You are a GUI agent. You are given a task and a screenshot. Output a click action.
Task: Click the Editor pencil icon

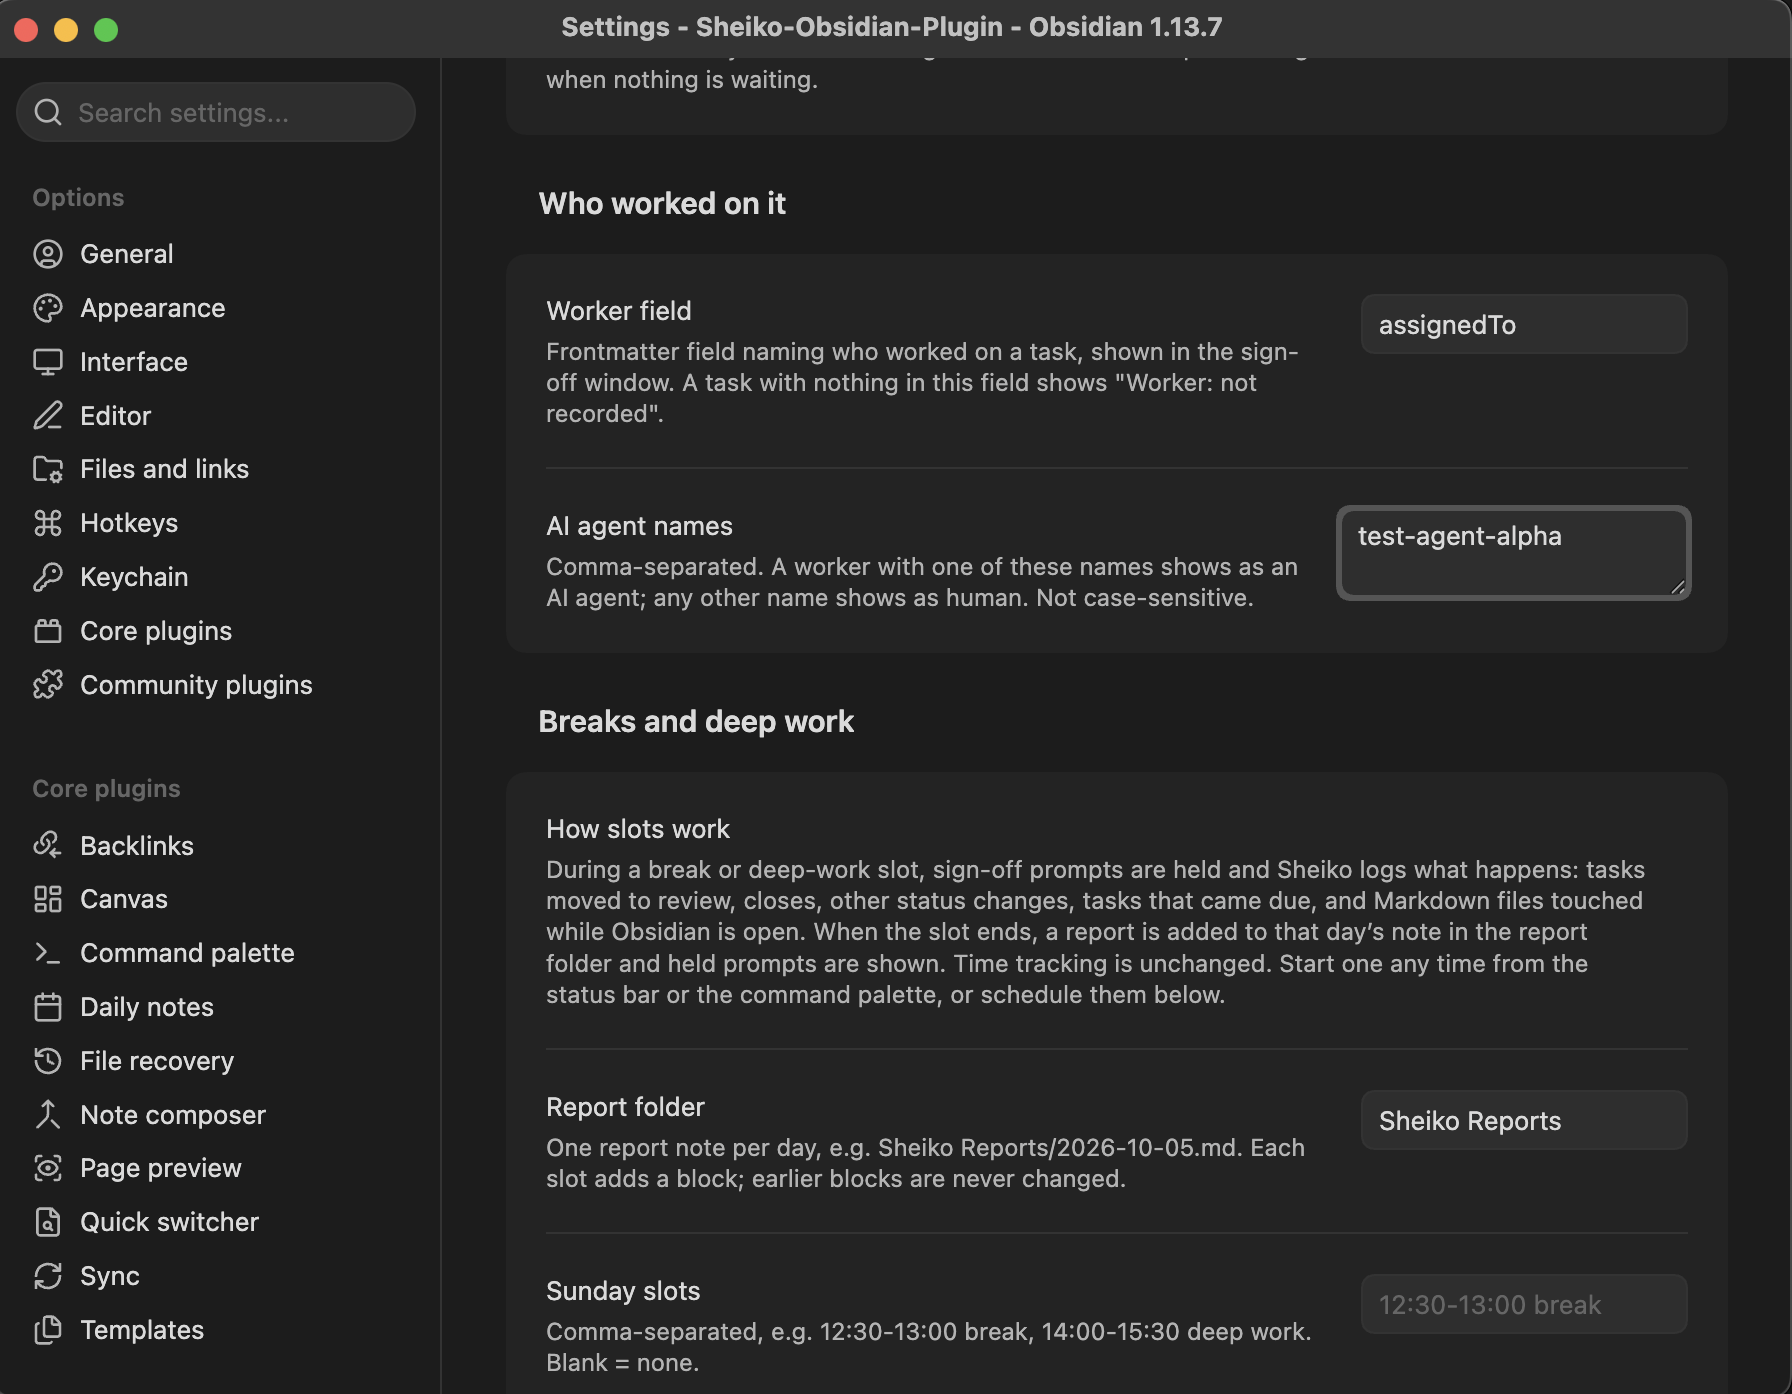[48, 416]
